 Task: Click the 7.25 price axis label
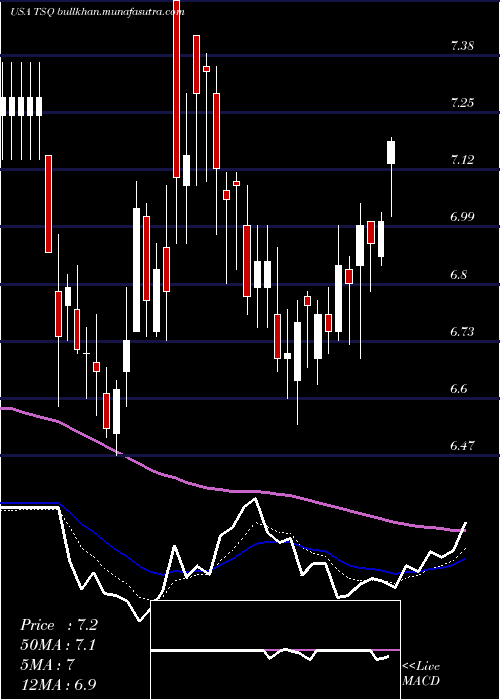point(462,103)
